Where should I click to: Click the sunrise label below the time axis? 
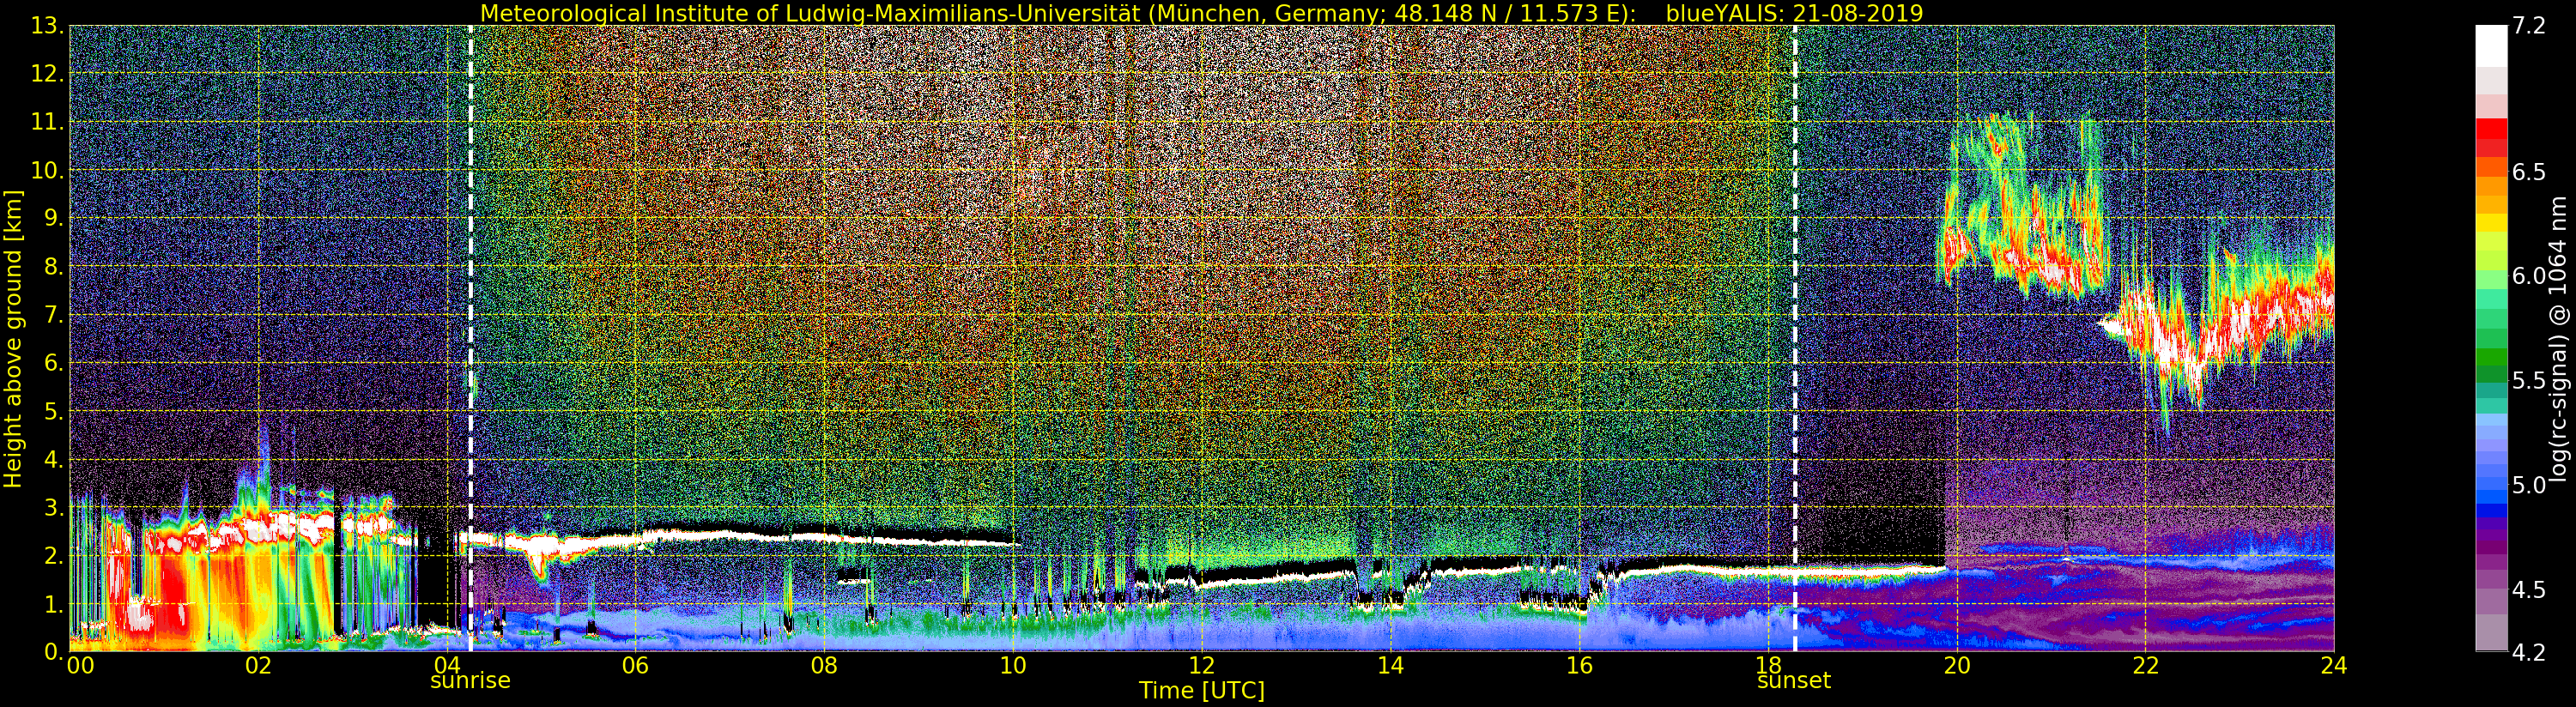[x=470, y=681]
